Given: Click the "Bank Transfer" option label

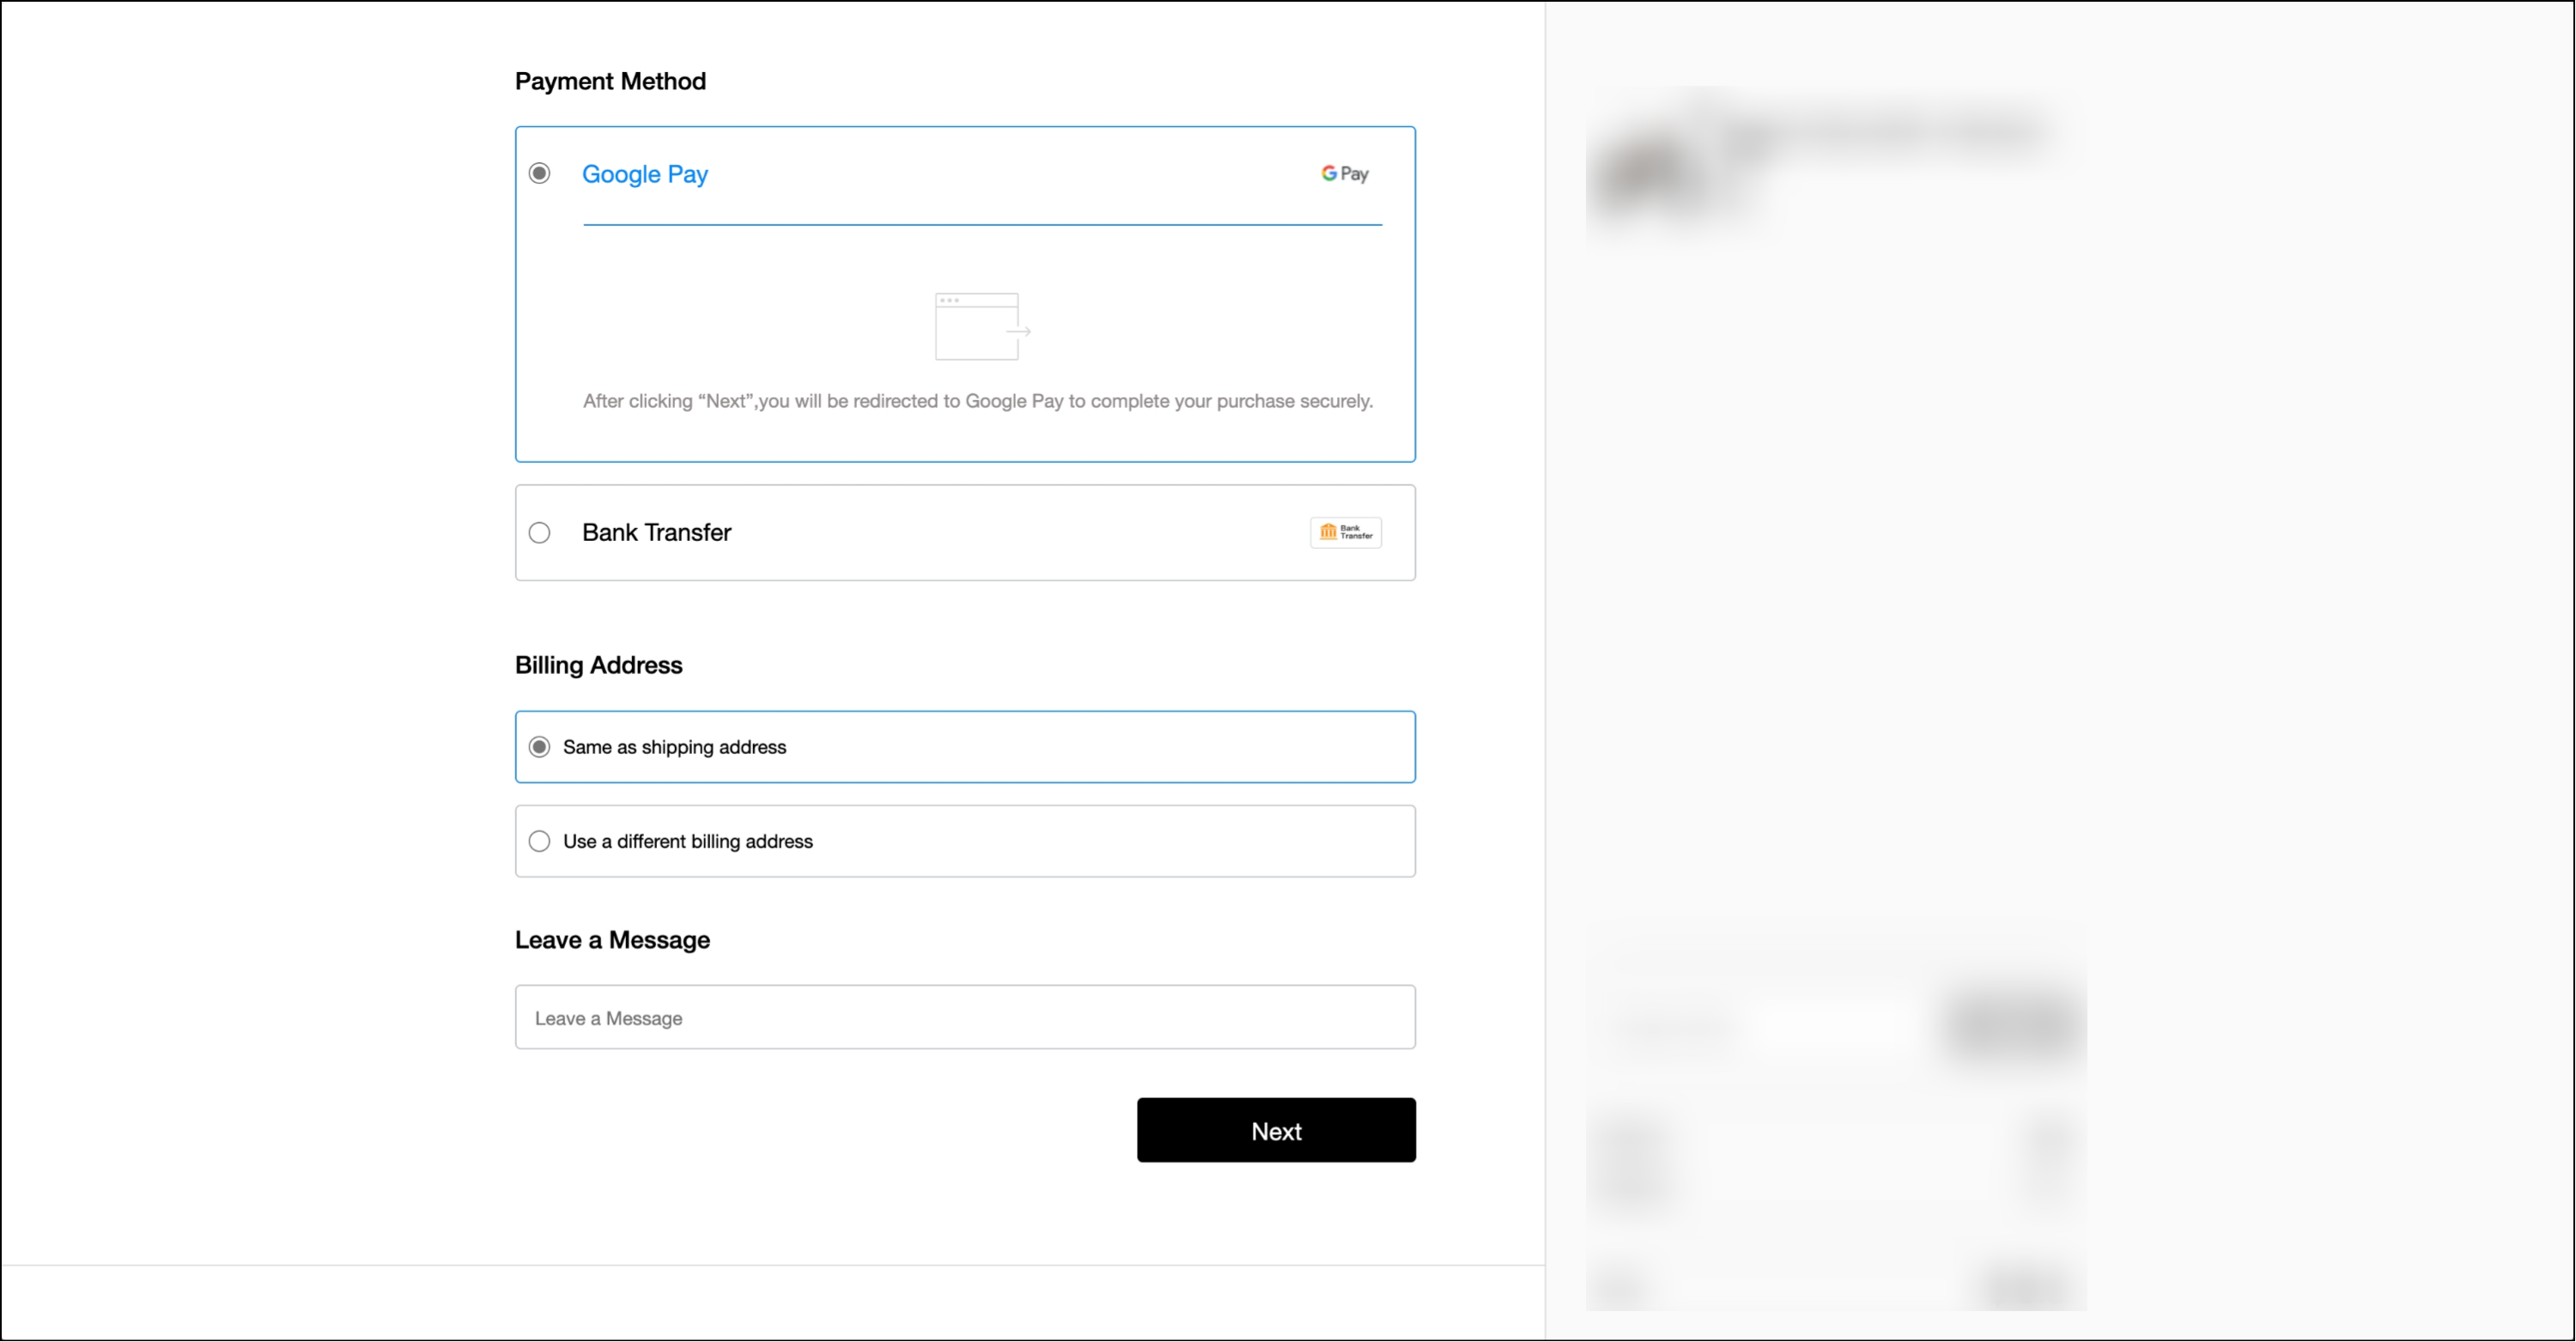Looking at the screenshot, I should 656,533.
